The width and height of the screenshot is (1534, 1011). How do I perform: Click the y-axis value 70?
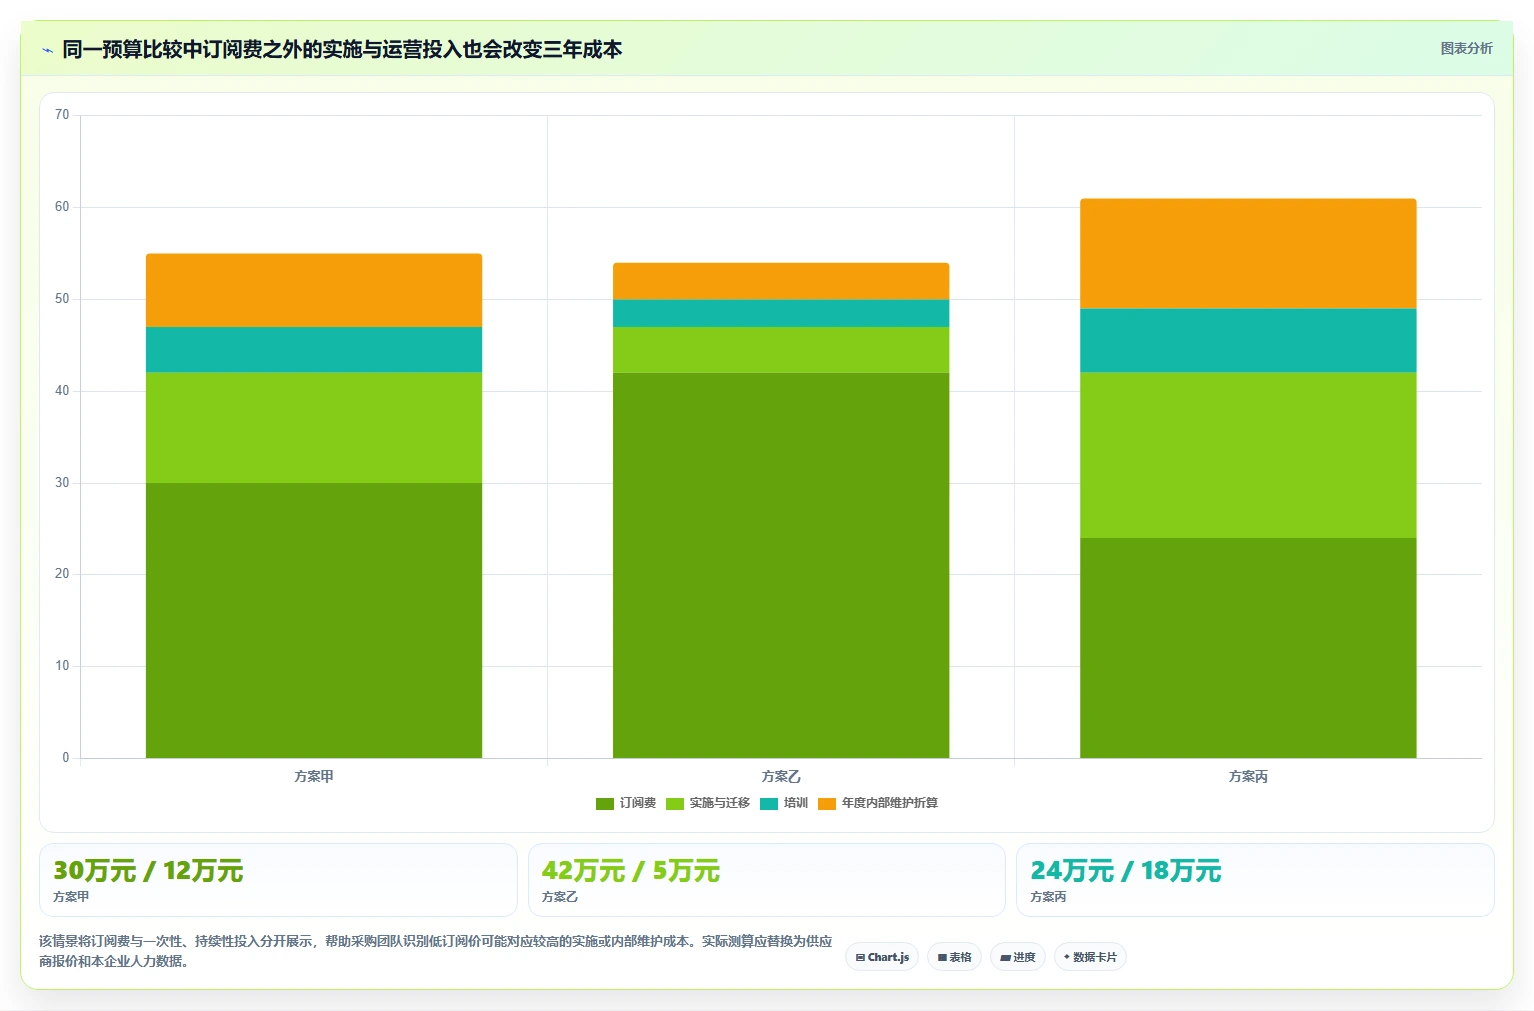(x=62, y=115)
